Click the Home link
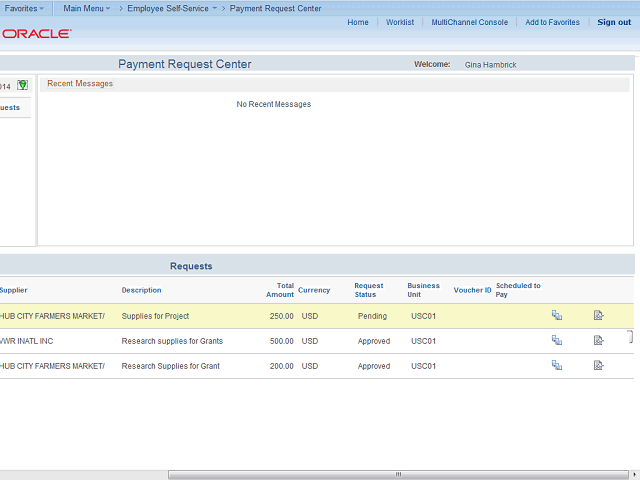 click(x=358, y=22)
